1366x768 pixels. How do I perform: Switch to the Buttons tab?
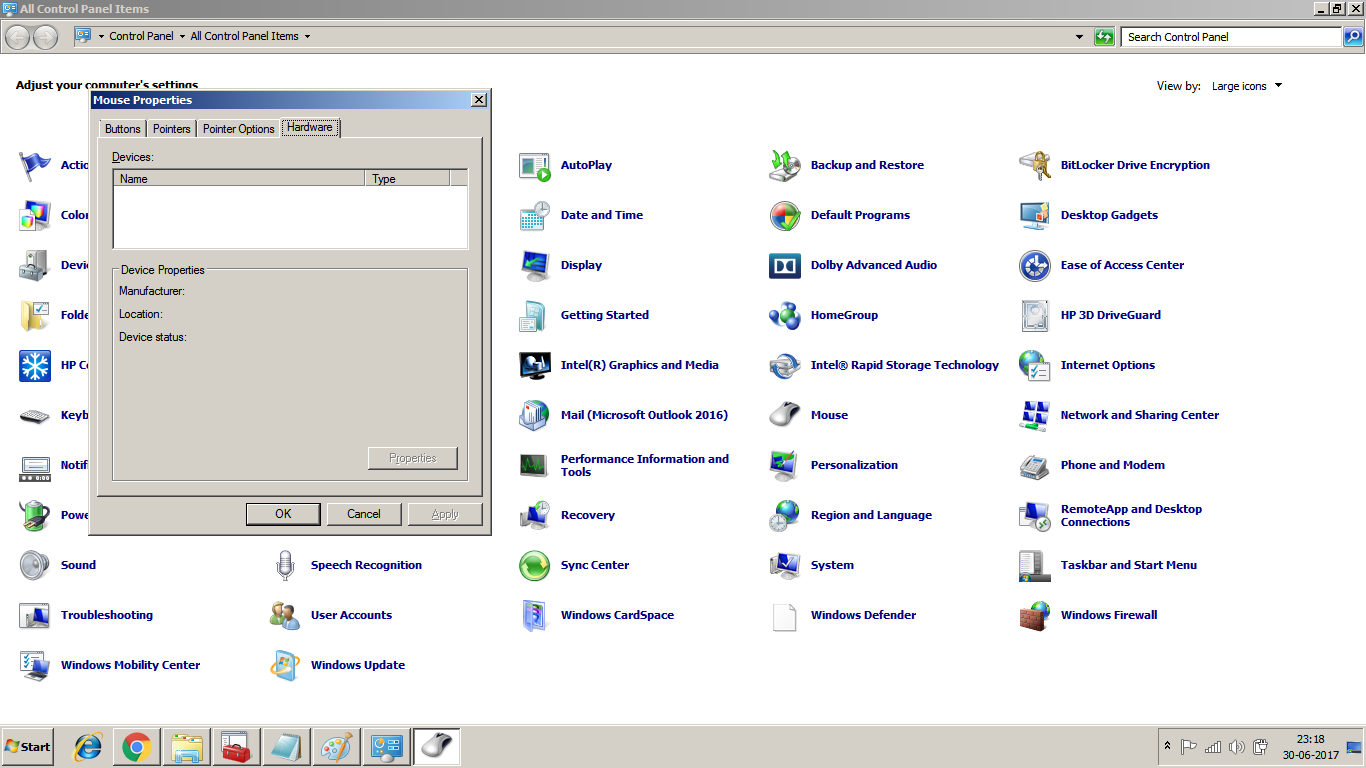121,128
